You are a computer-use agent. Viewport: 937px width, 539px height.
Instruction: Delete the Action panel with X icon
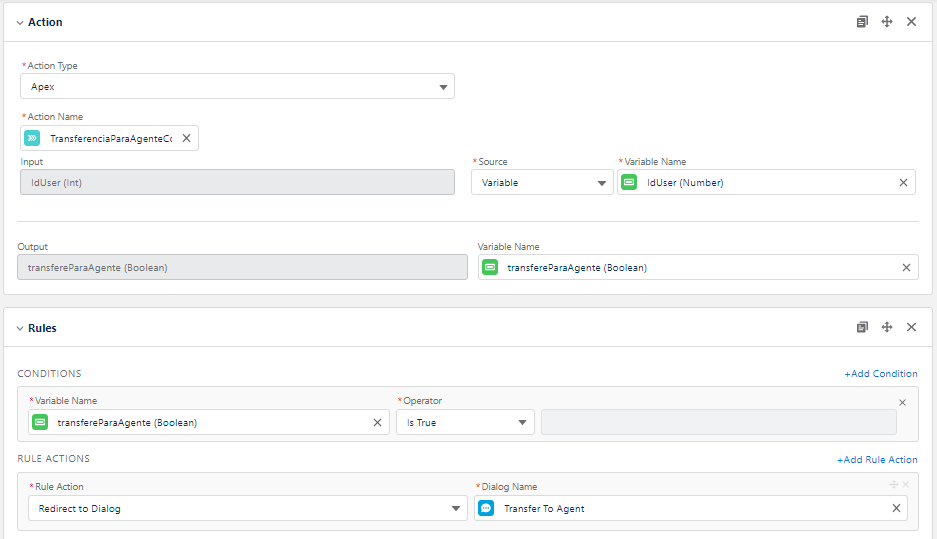(x=911, y=22)
